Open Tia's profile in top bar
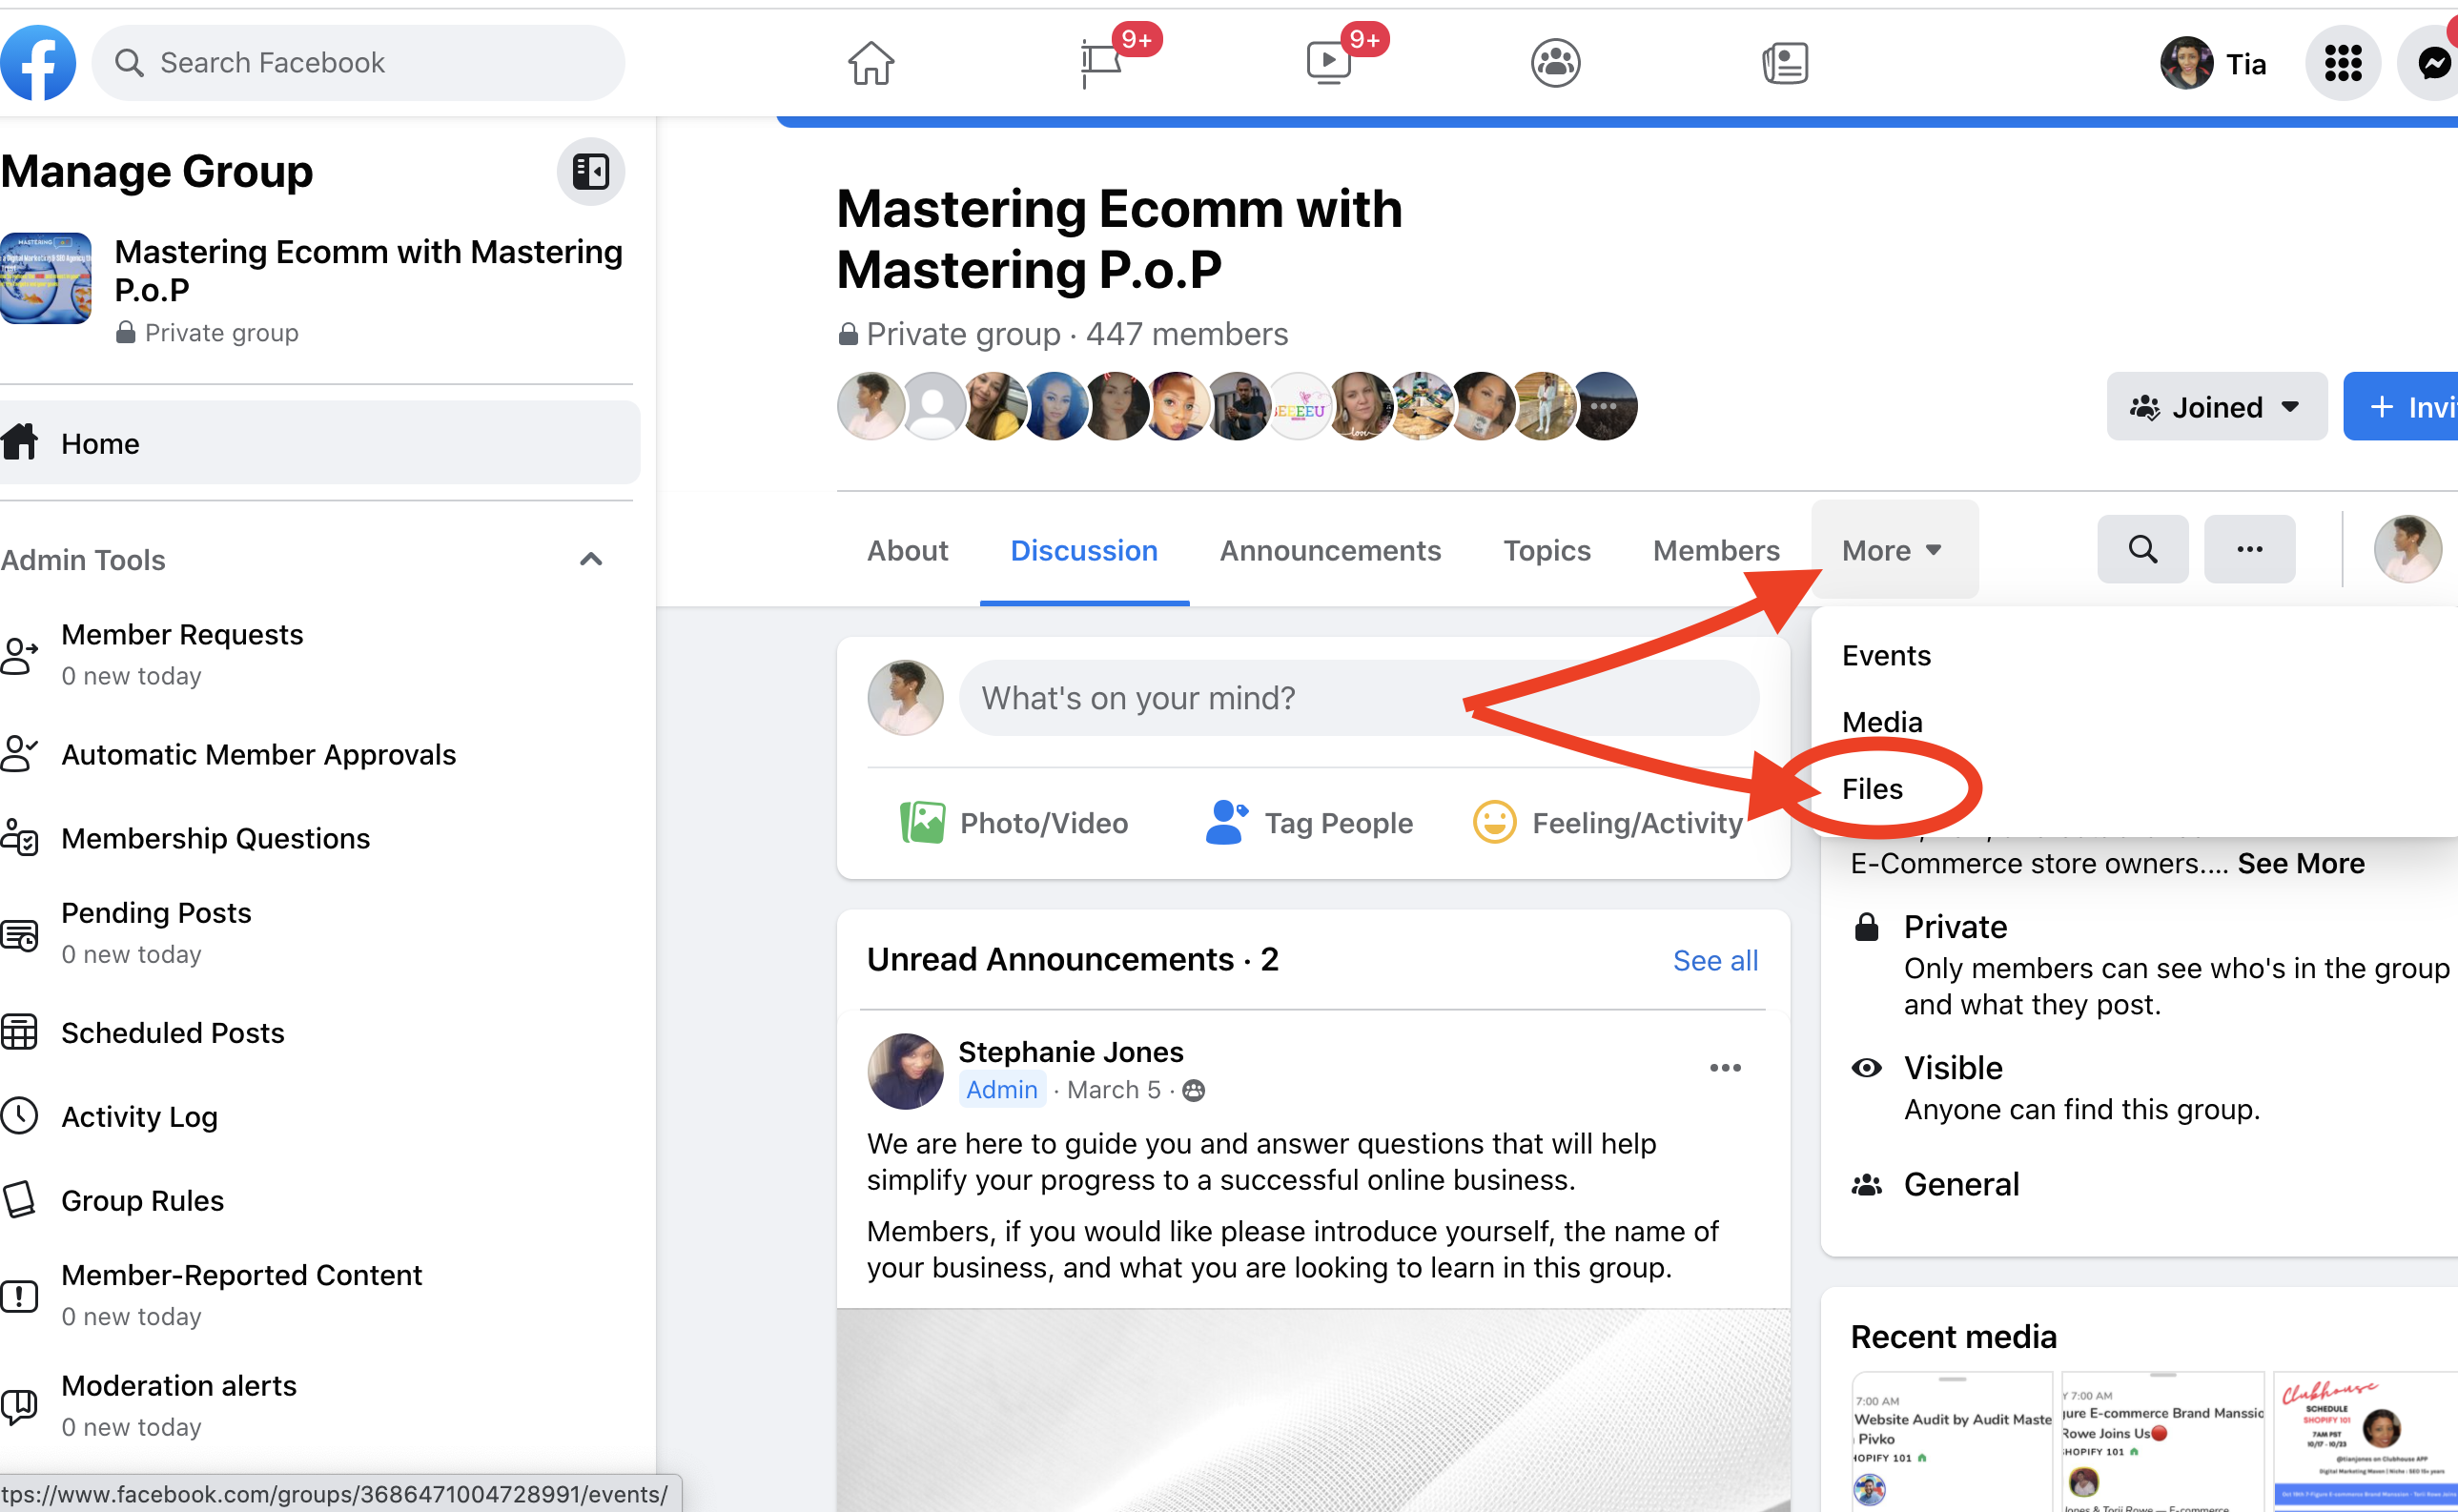 click(2215, 63)
